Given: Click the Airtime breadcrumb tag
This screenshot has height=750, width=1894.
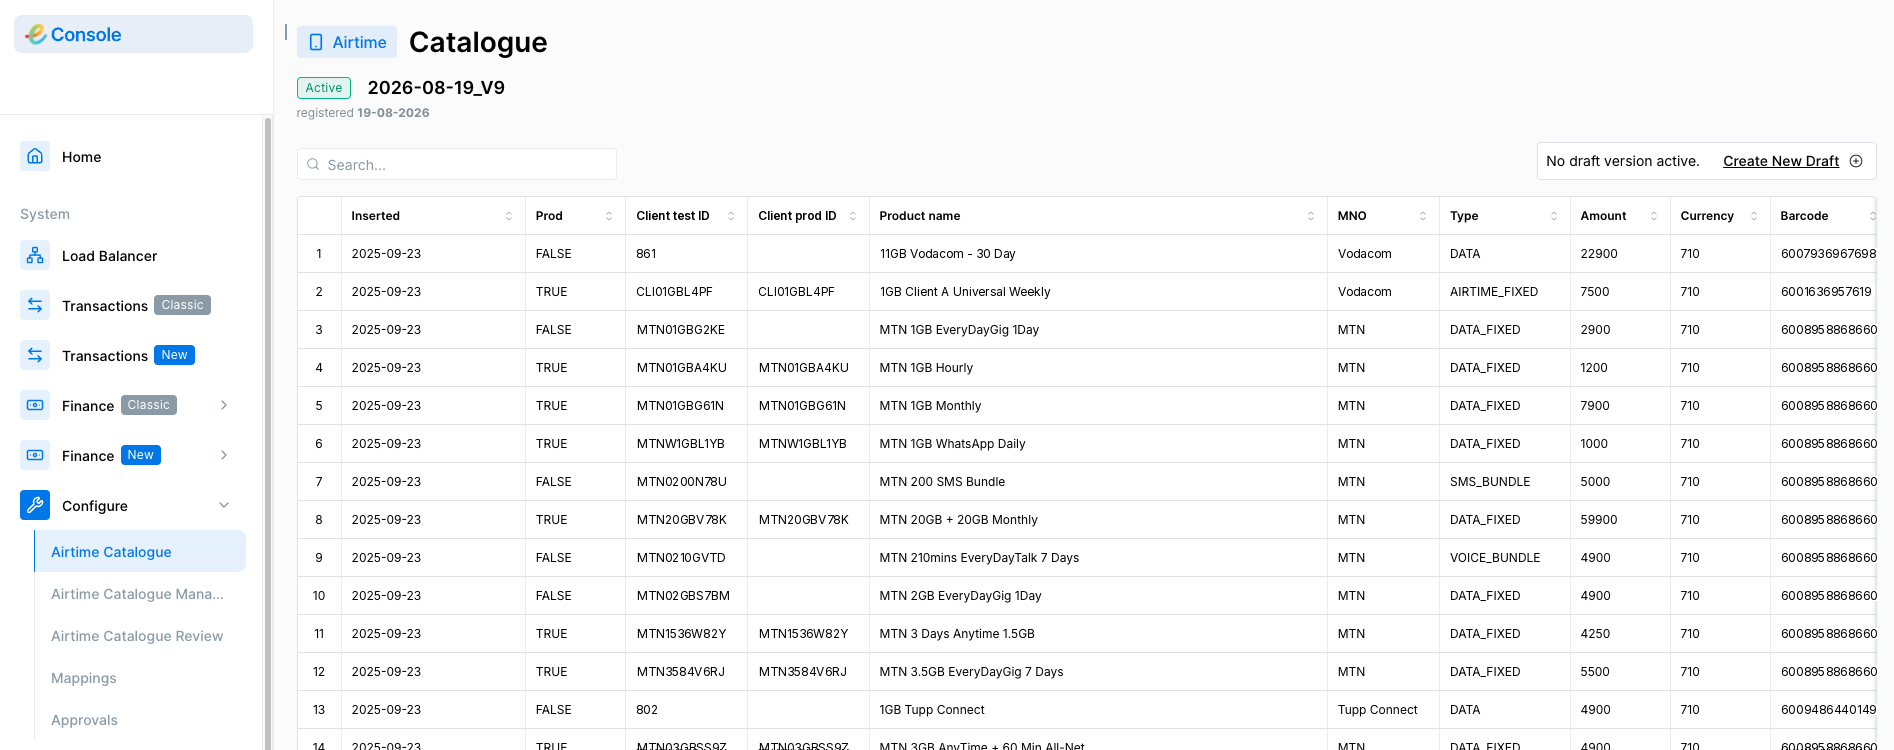Looking at the screenshot, I should click(x=347, y=42).
